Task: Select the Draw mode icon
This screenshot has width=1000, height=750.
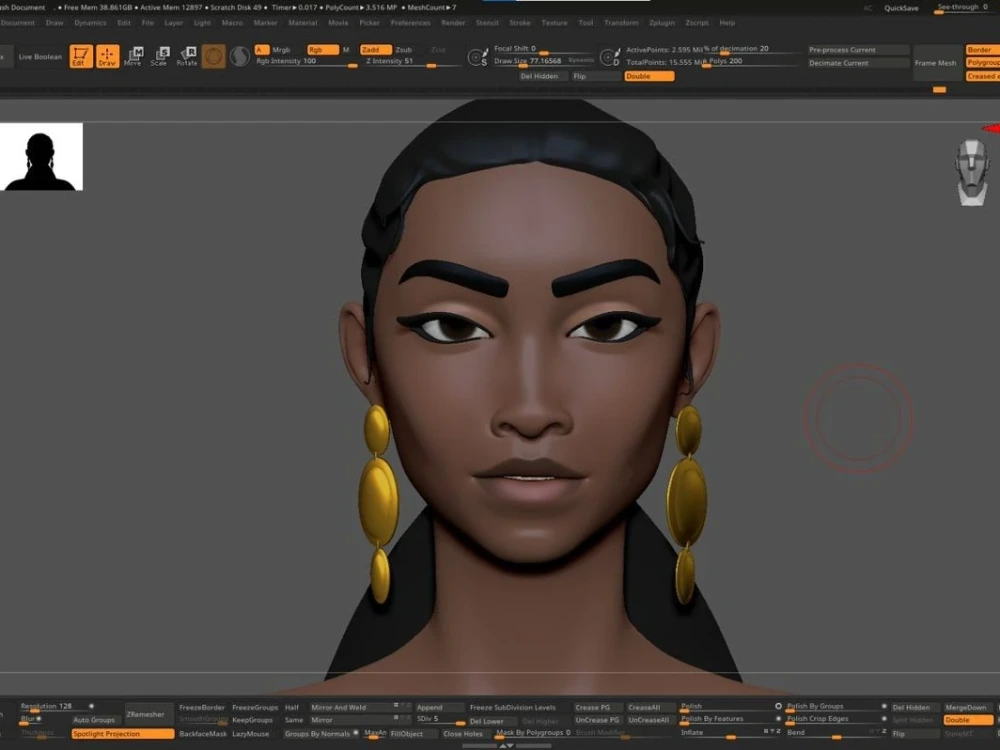Action: [x=107, y=56]
